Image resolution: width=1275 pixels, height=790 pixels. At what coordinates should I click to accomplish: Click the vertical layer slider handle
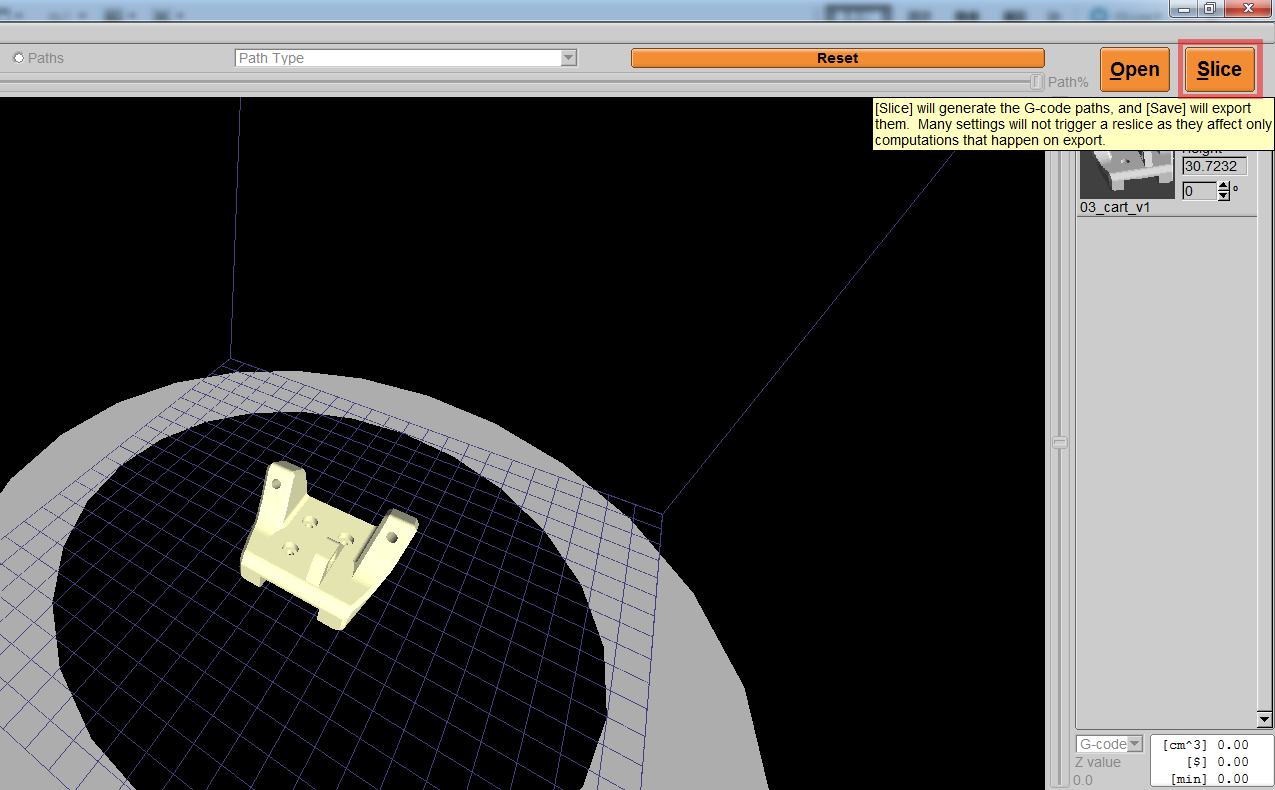click(1060, 442)
